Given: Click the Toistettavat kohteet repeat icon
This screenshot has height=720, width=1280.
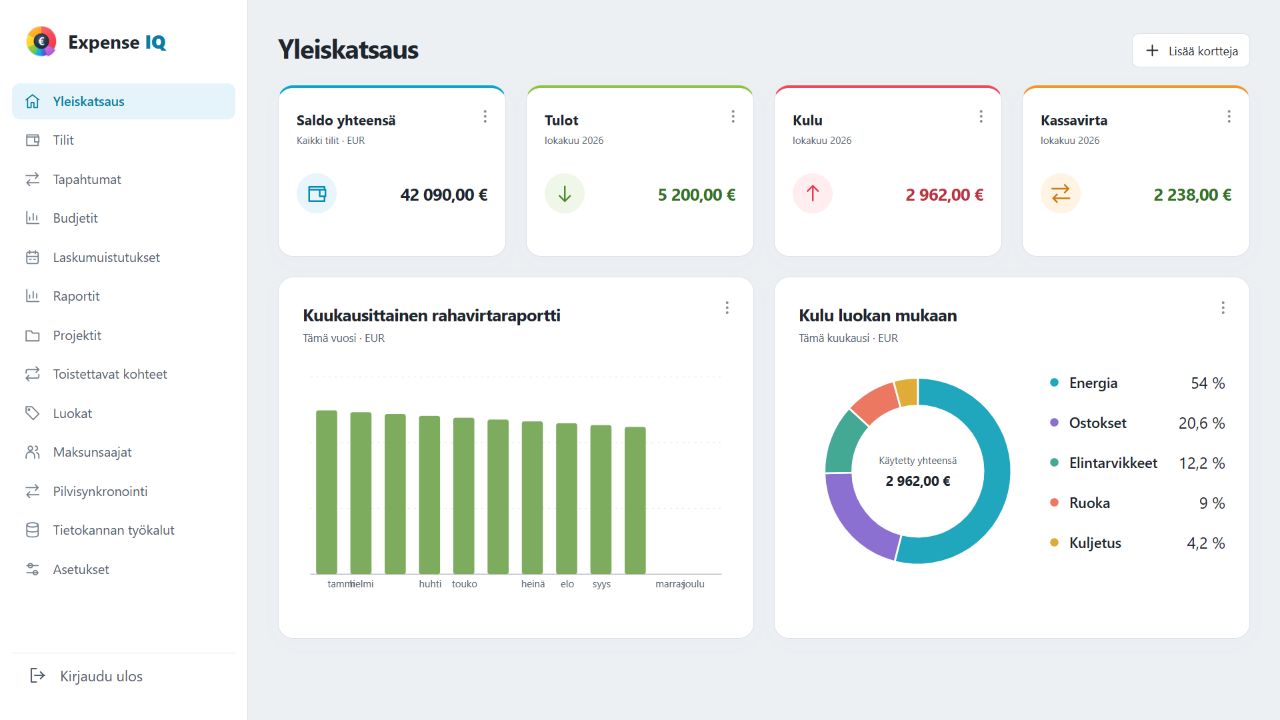Looking at the screenshot, I should pos(33,374).
